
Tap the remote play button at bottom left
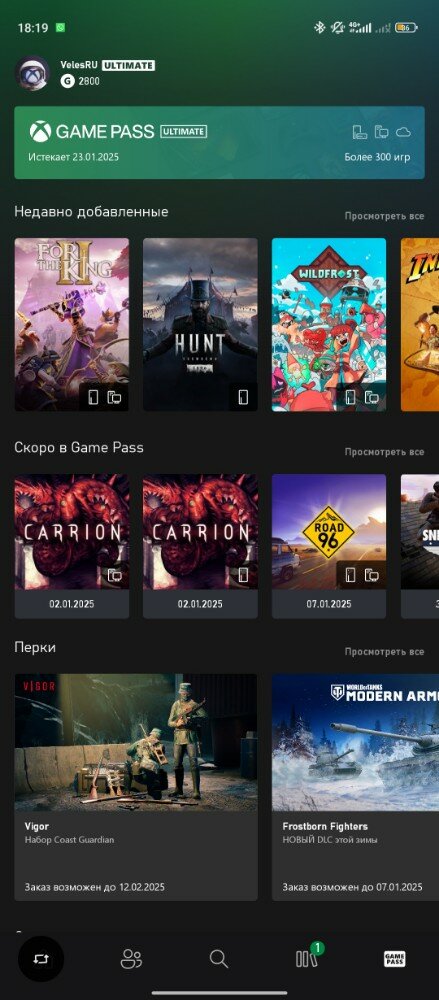[41, 958]
